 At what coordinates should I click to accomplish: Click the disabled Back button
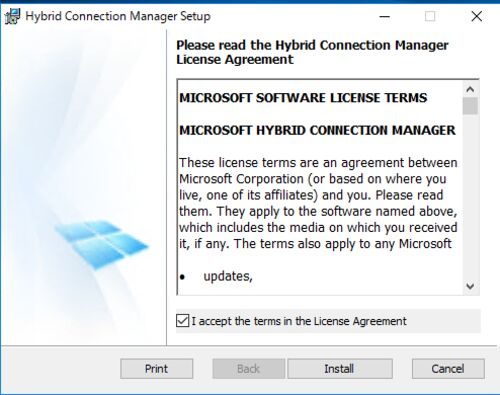tap(249, 369)
